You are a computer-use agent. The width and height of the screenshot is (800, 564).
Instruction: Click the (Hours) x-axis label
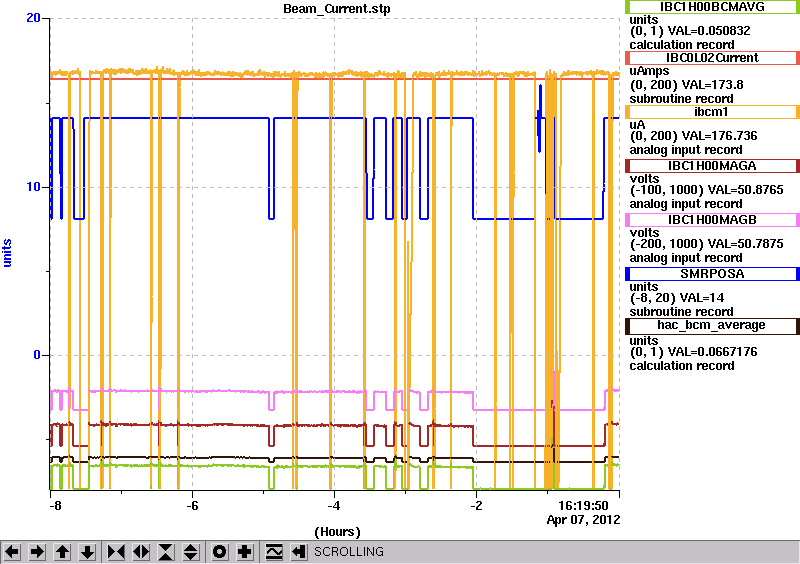[337, 532]
